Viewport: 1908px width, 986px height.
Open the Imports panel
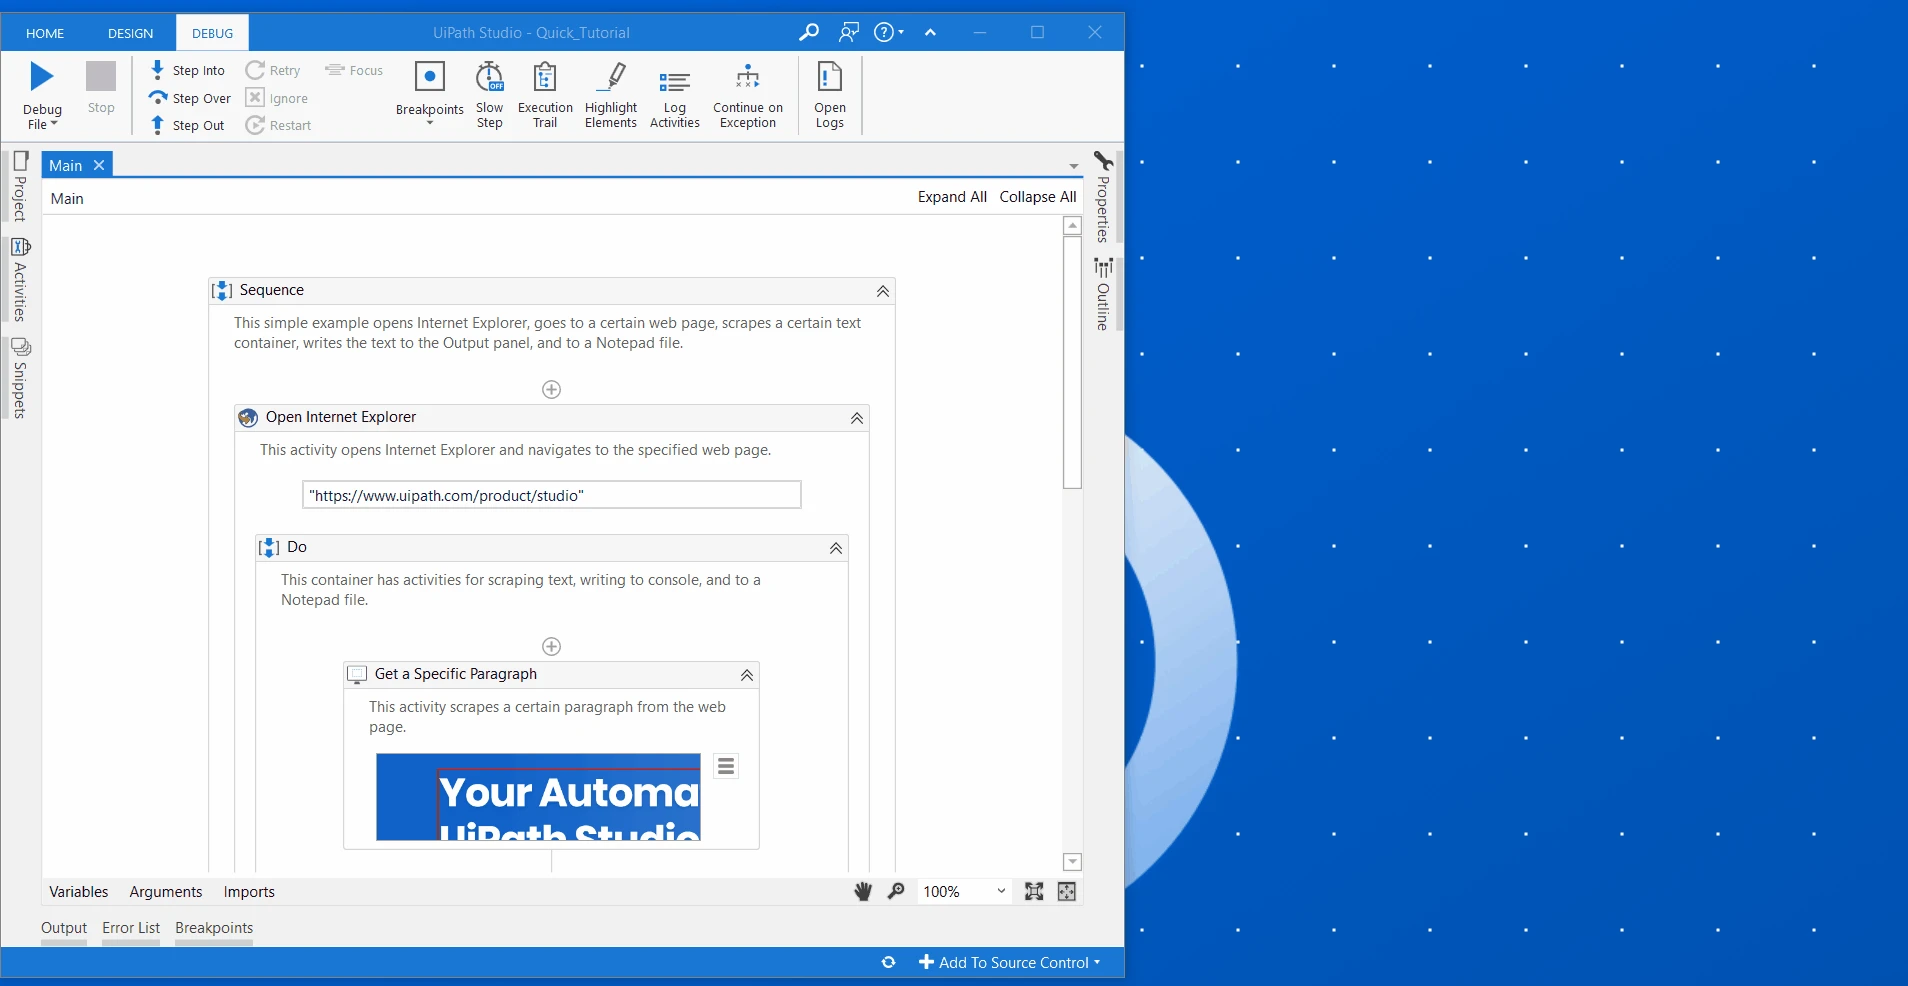point(249,891)
